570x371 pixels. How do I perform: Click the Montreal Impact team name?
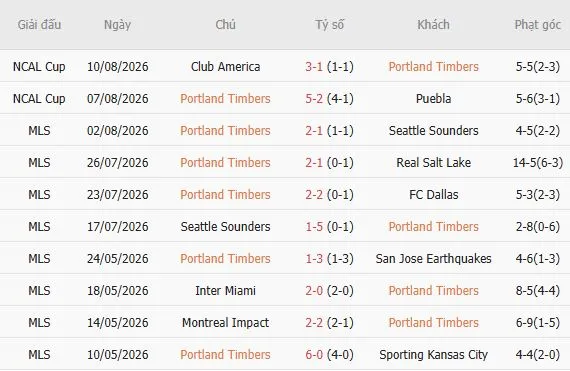click(225, 322)
